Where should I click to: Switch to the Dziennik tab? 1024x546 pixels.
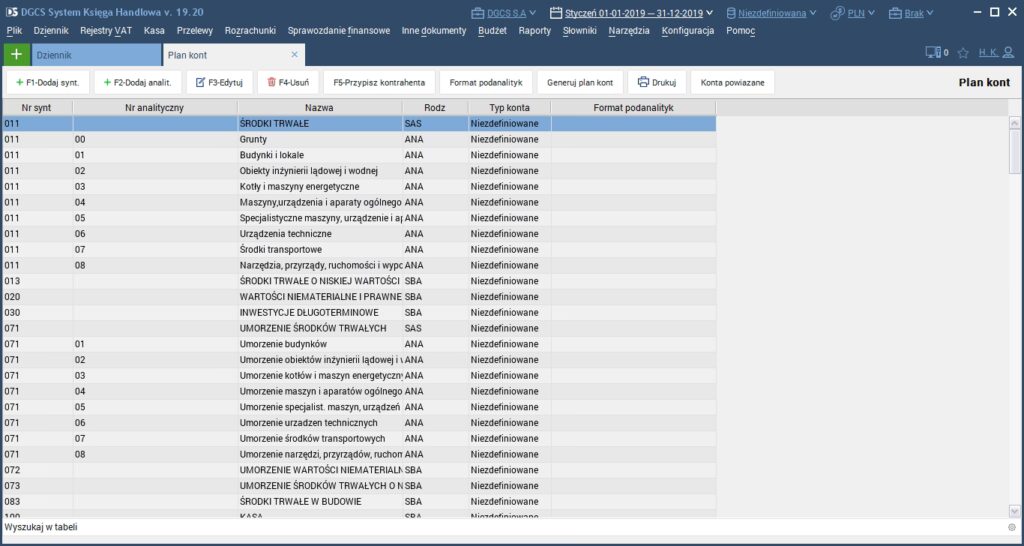pos(95,55)
